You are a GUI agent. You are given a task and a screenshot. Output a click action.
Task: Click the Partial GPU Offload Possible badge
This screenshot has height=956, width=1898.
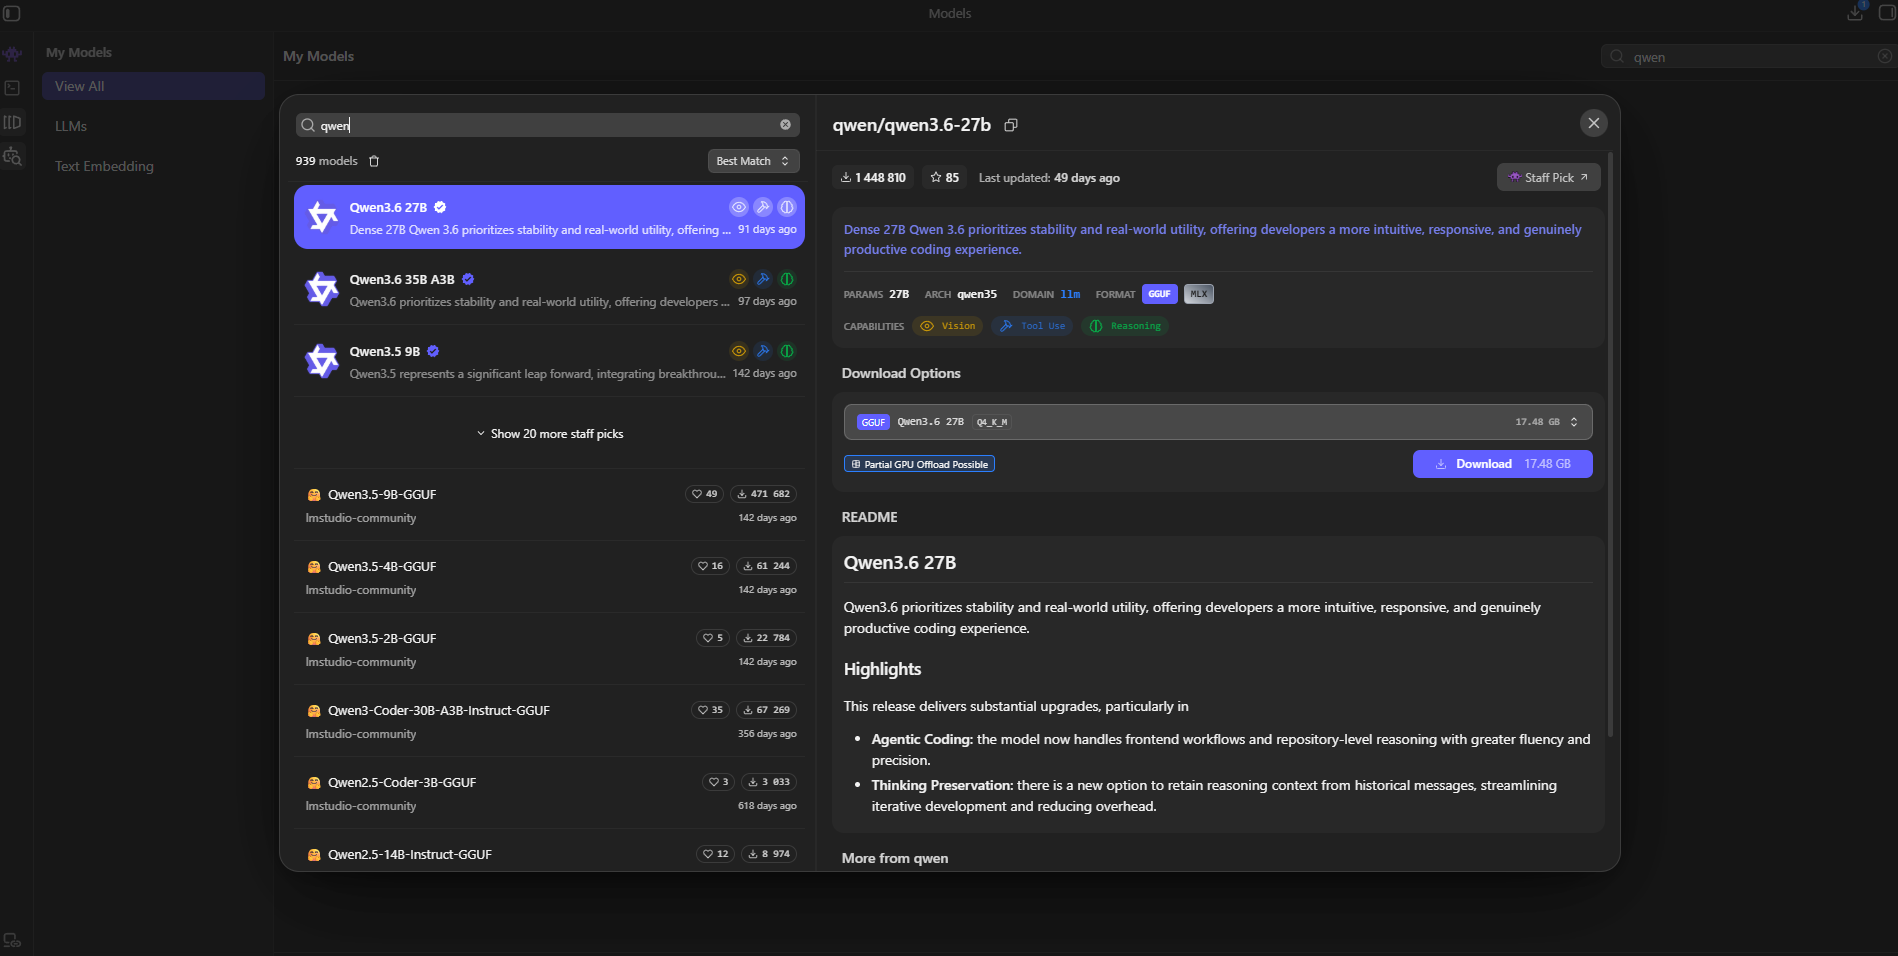(x=919, y=464)
